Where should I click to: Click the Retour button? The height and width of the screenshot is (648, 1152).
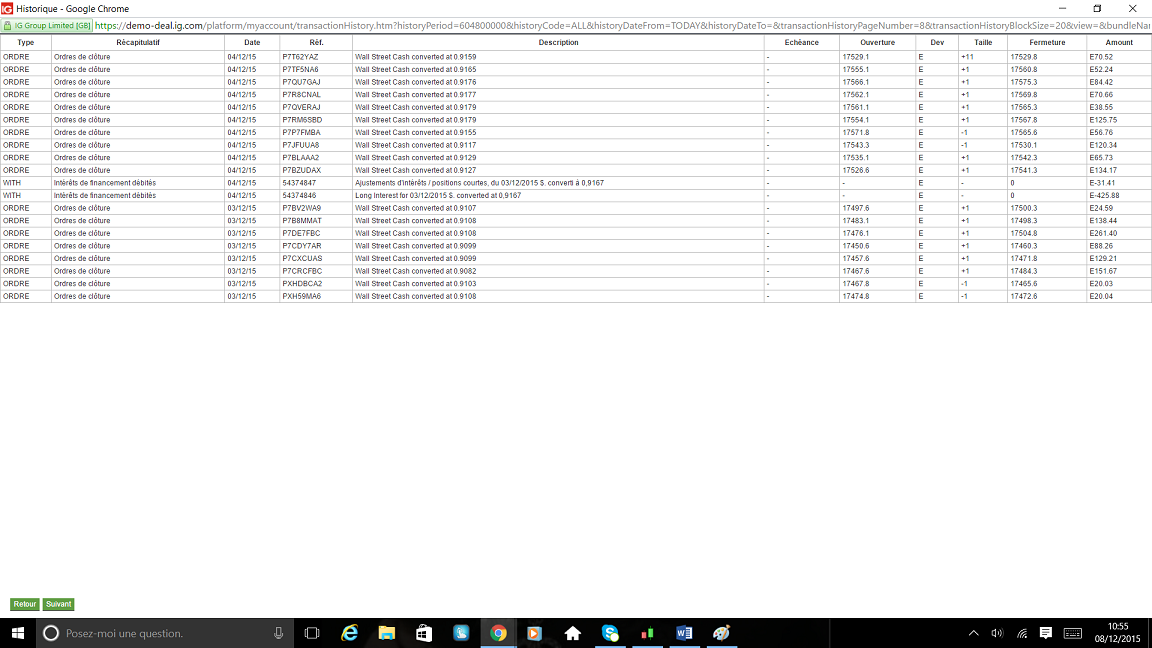point(24,604)
